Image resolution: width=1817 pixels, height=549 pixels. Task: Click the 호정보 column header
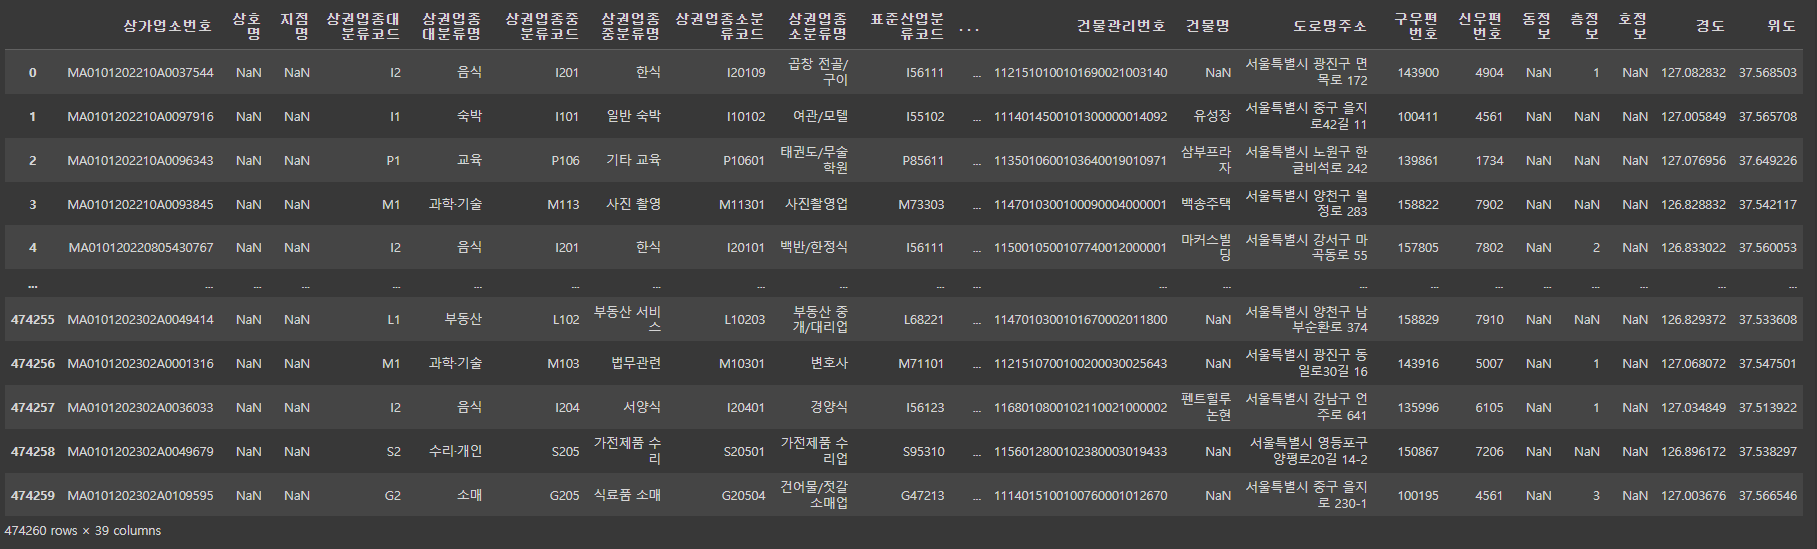coord(1633,26)
